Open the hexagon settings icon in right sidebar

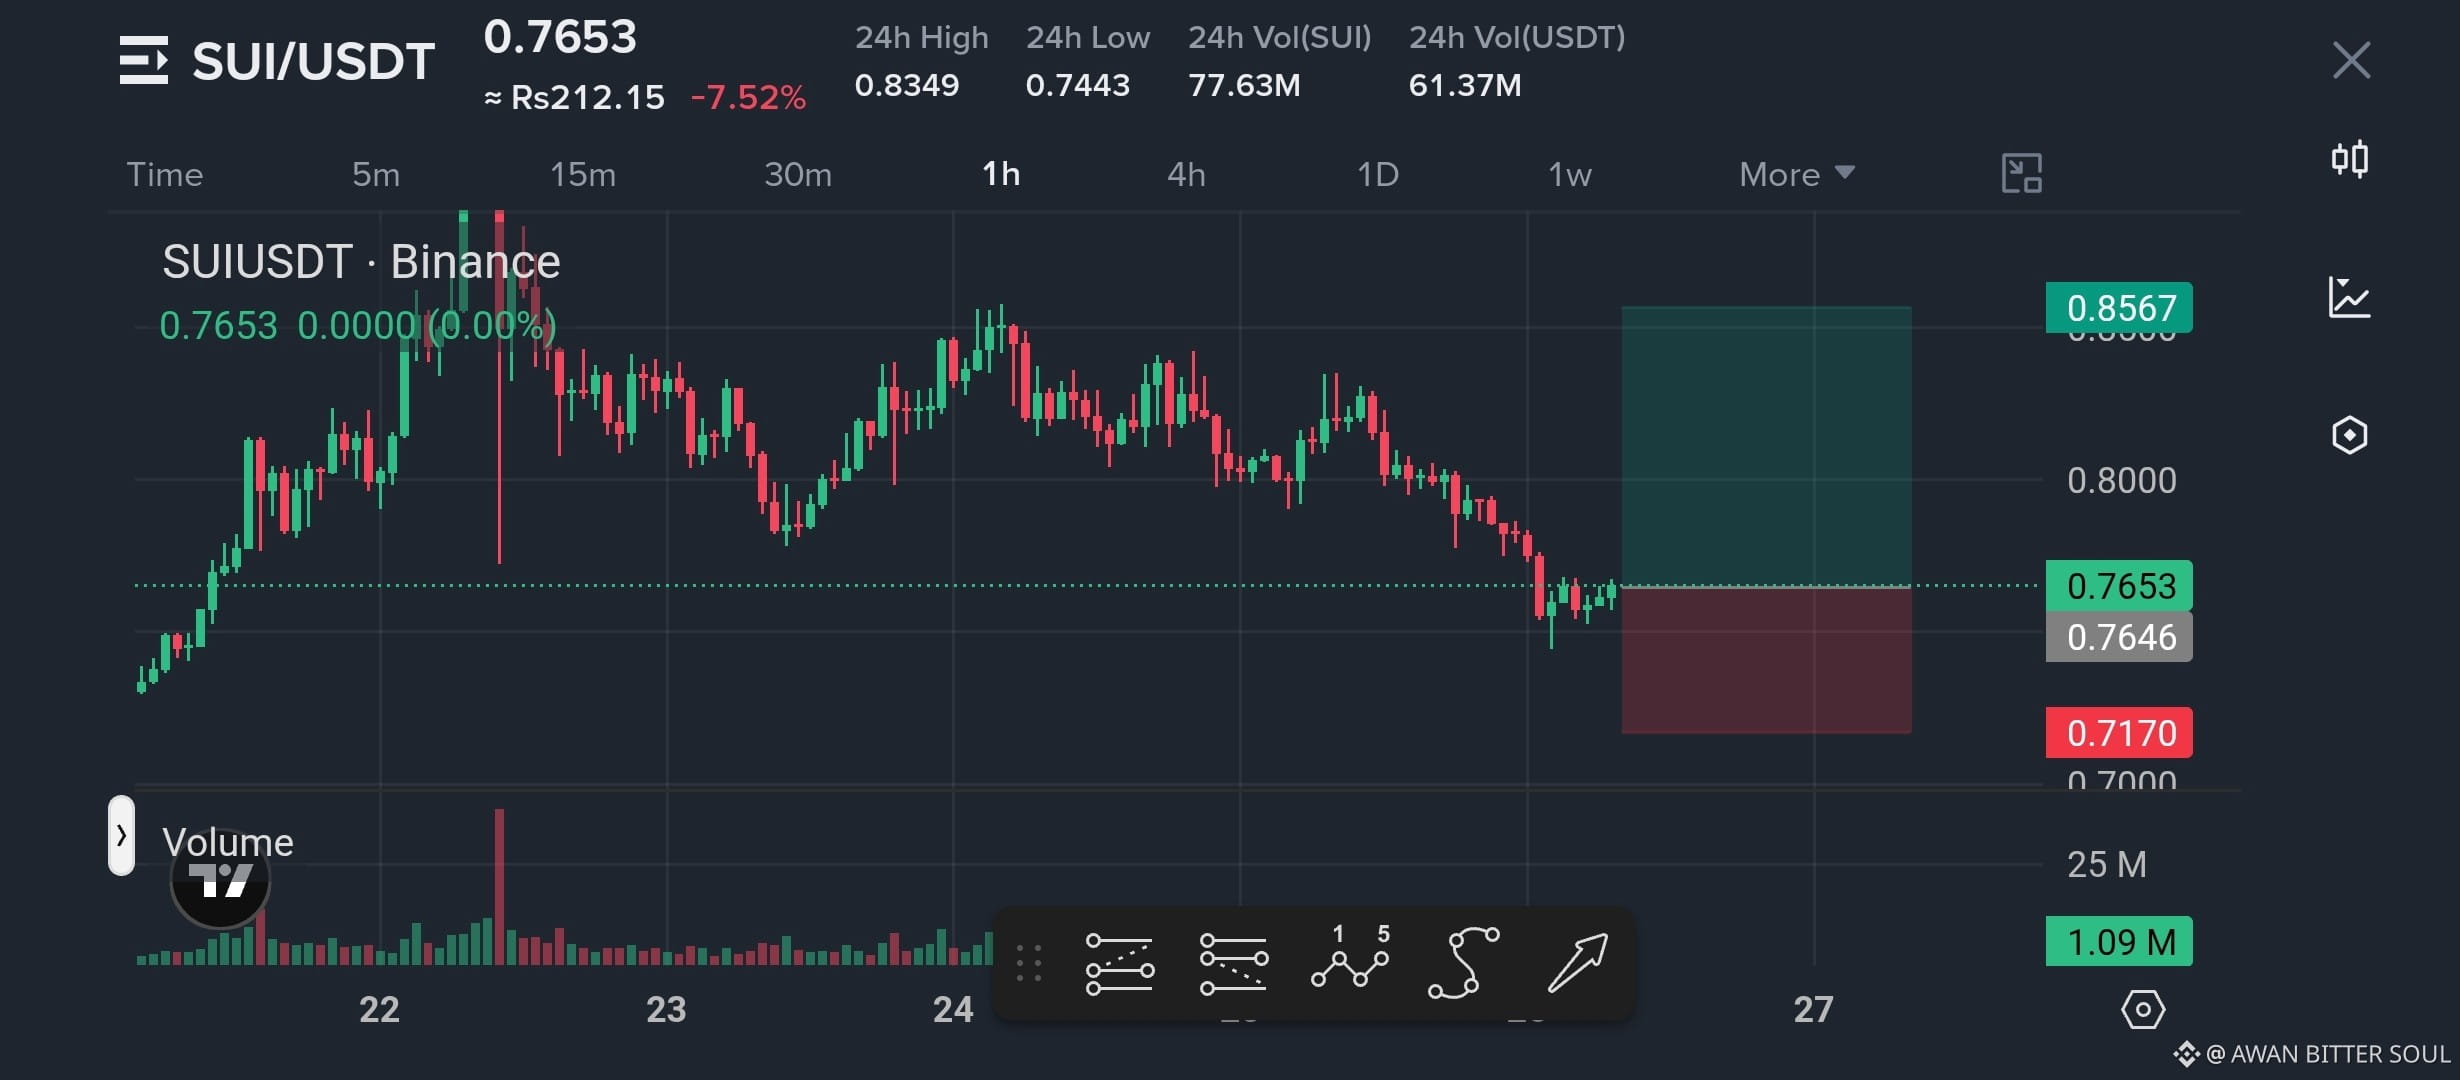[x=2349, y=435]
